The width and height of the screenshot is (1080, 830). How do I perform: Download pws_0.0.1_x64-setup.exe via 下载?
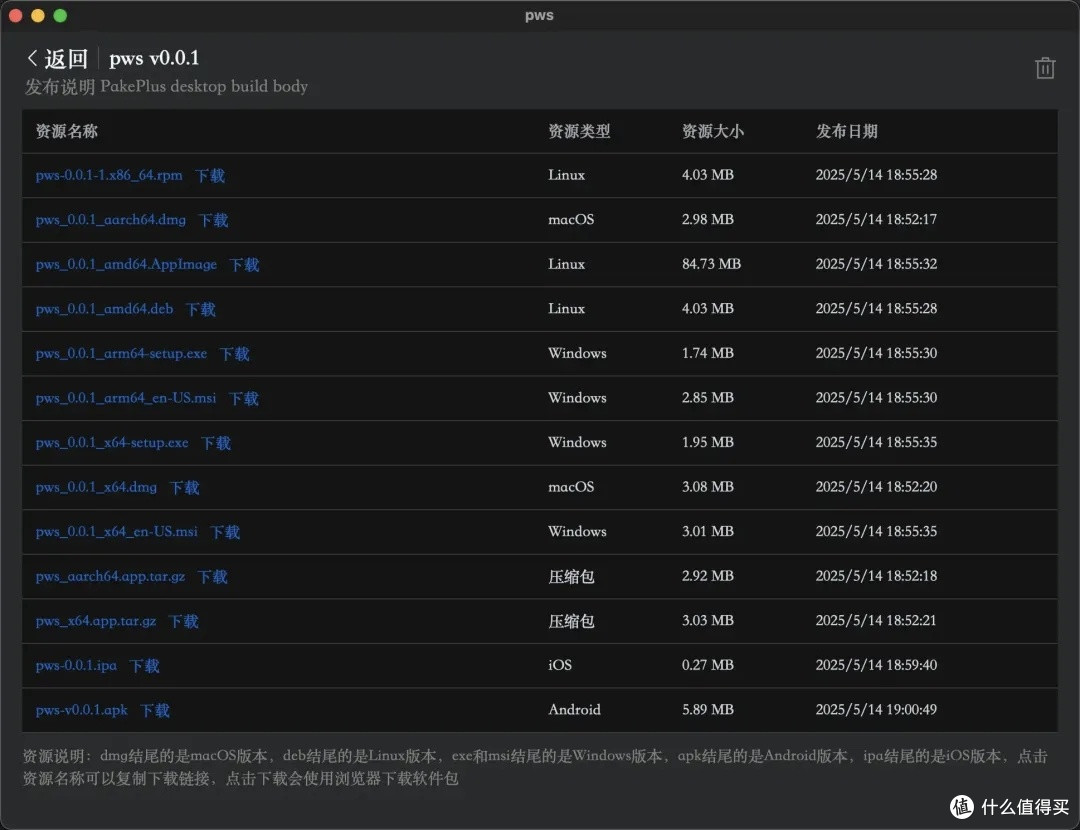point(216,444)
